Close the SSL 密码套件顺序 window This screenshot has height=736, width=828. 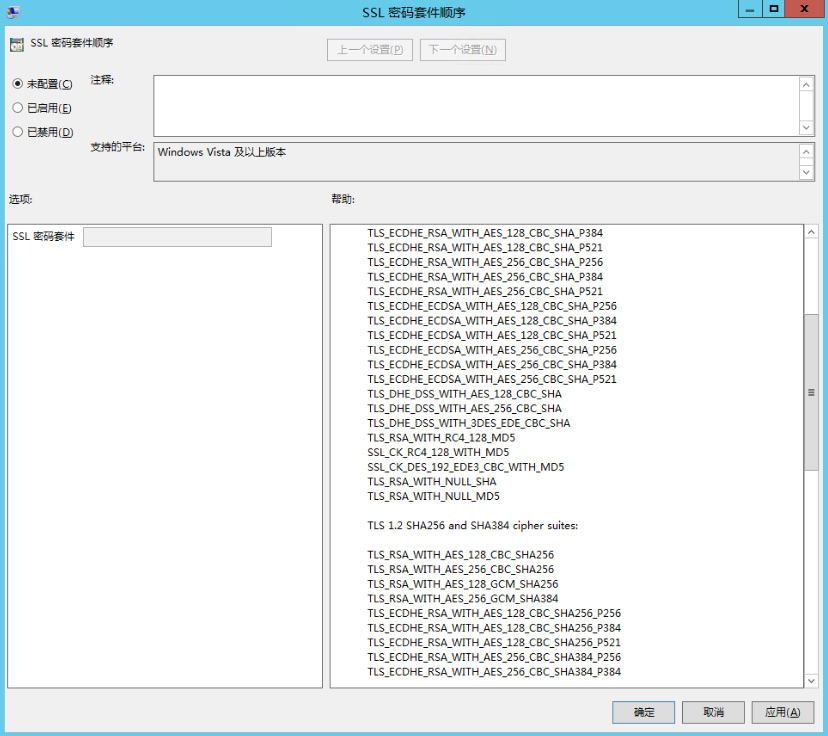point(803,9)
